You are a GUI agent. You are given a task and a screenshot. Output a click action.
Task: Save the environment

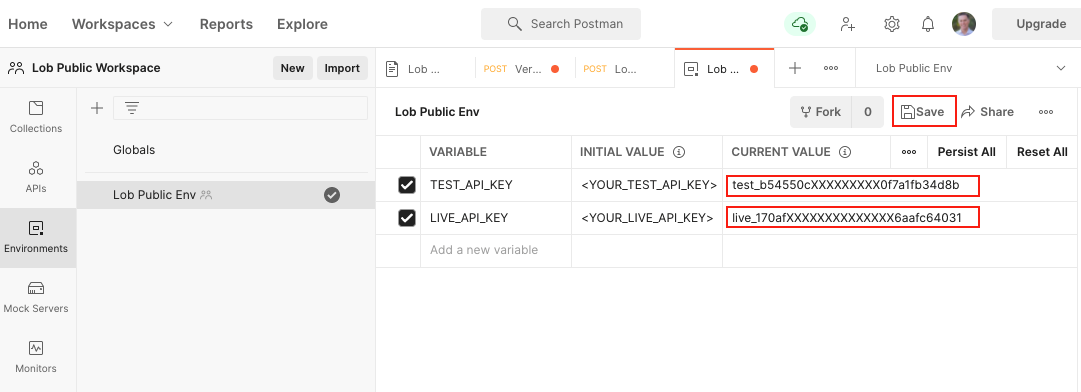click(924, 112)
